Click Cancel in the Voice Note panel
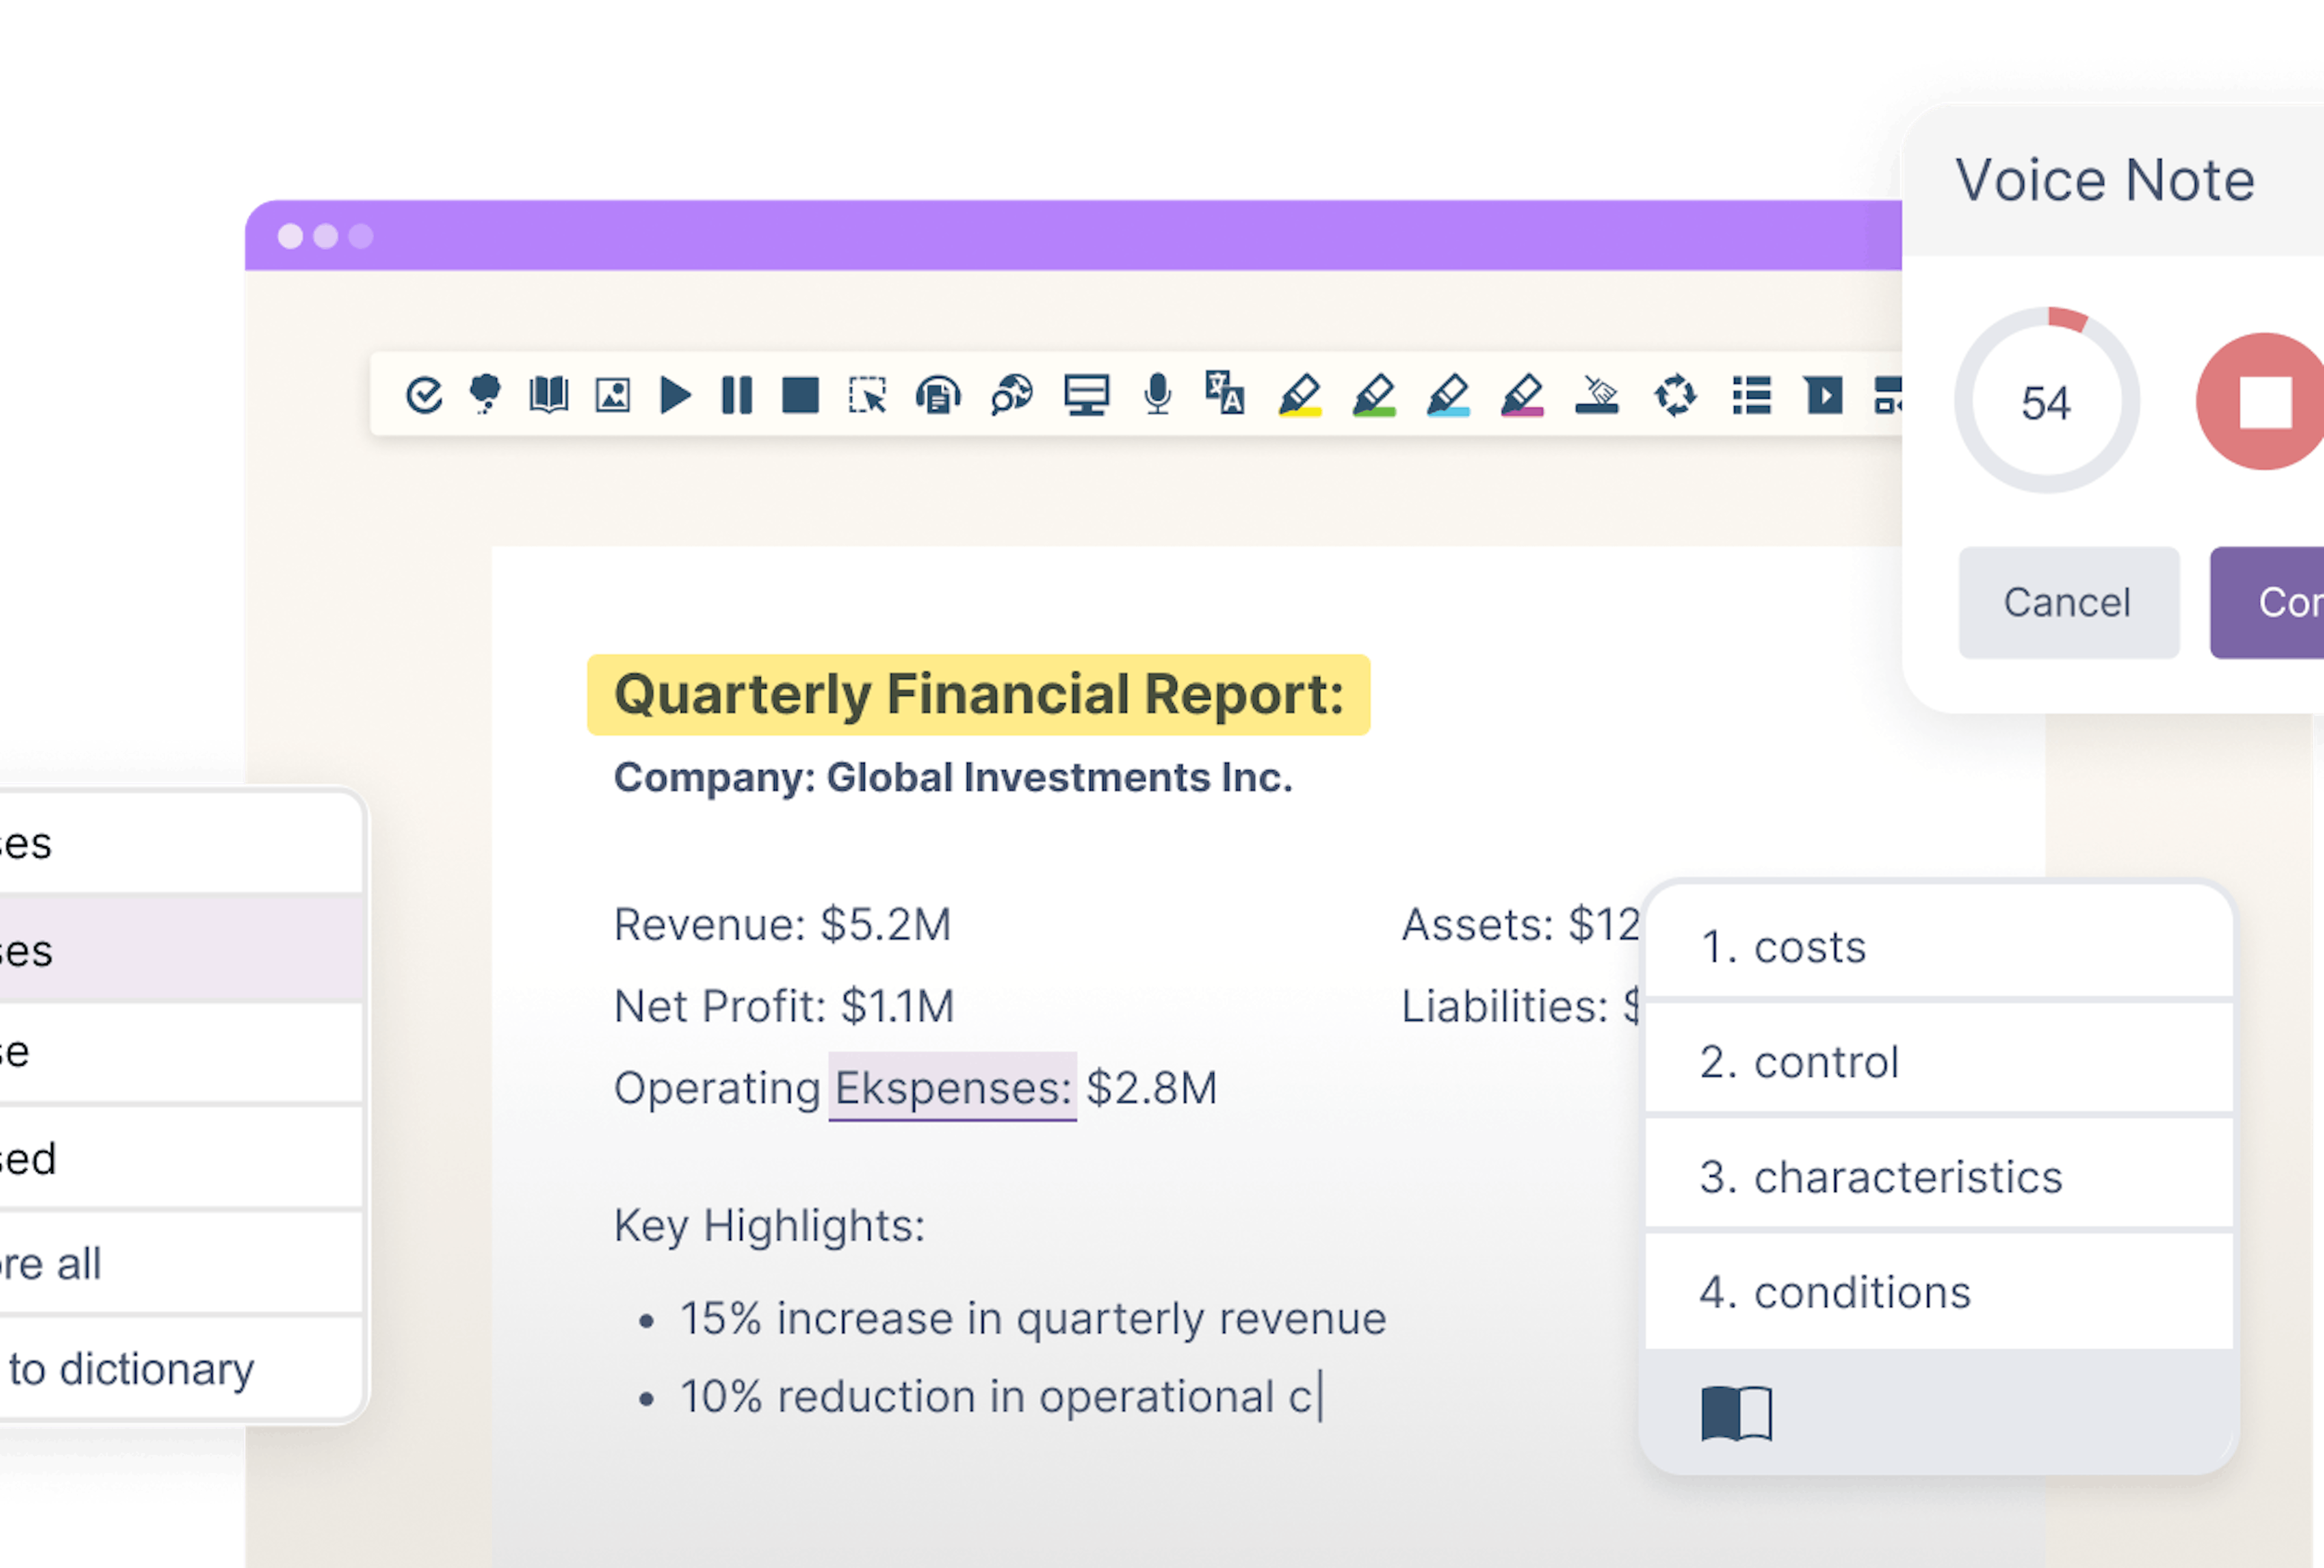The width and height of the screenshot is (2324, 1568). pos(2068,602)
